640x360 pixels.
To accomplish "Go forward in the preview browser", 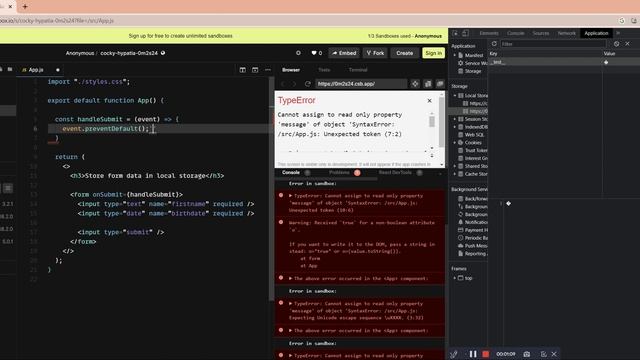I will coord(294,84).
